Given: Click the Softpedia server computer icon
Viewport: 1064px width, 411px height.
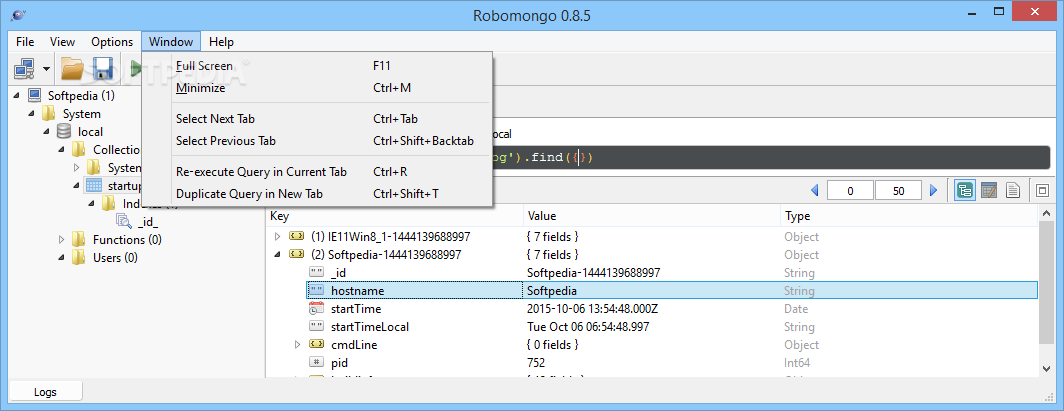Looking at the screenshot, I should coord(35,95).
